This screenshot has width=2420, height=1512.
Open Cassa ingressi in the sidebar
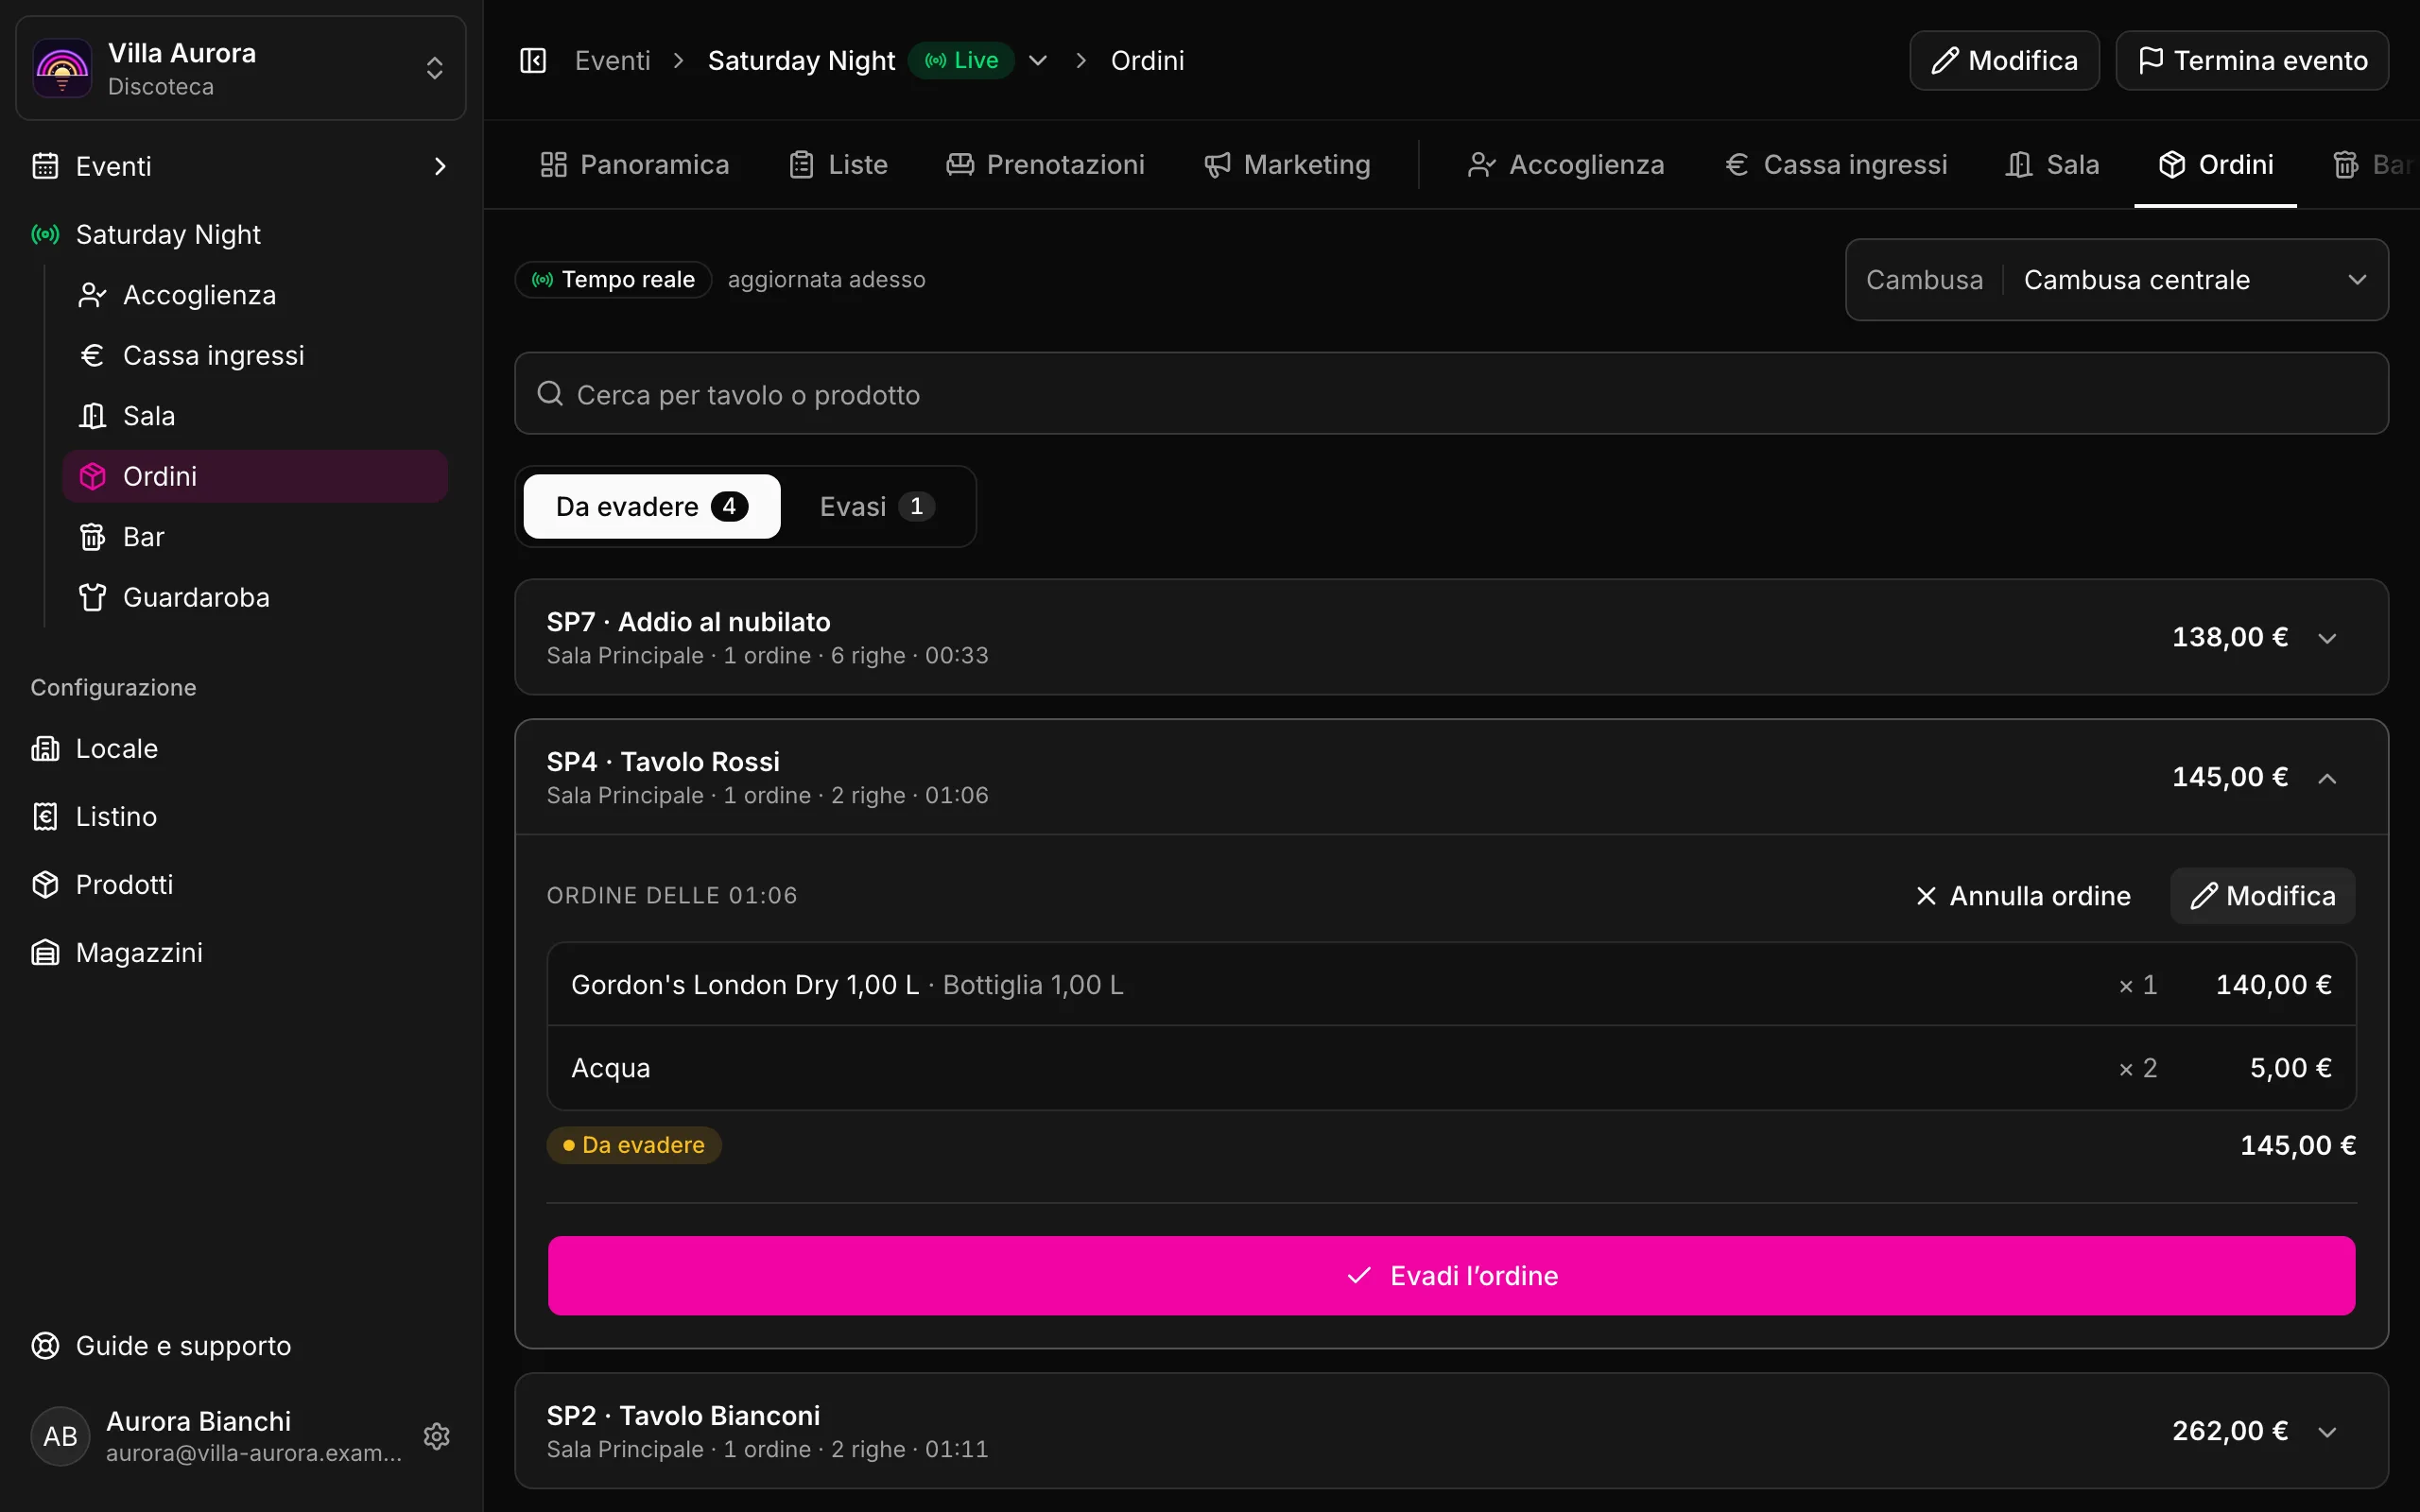pos(255,355)
